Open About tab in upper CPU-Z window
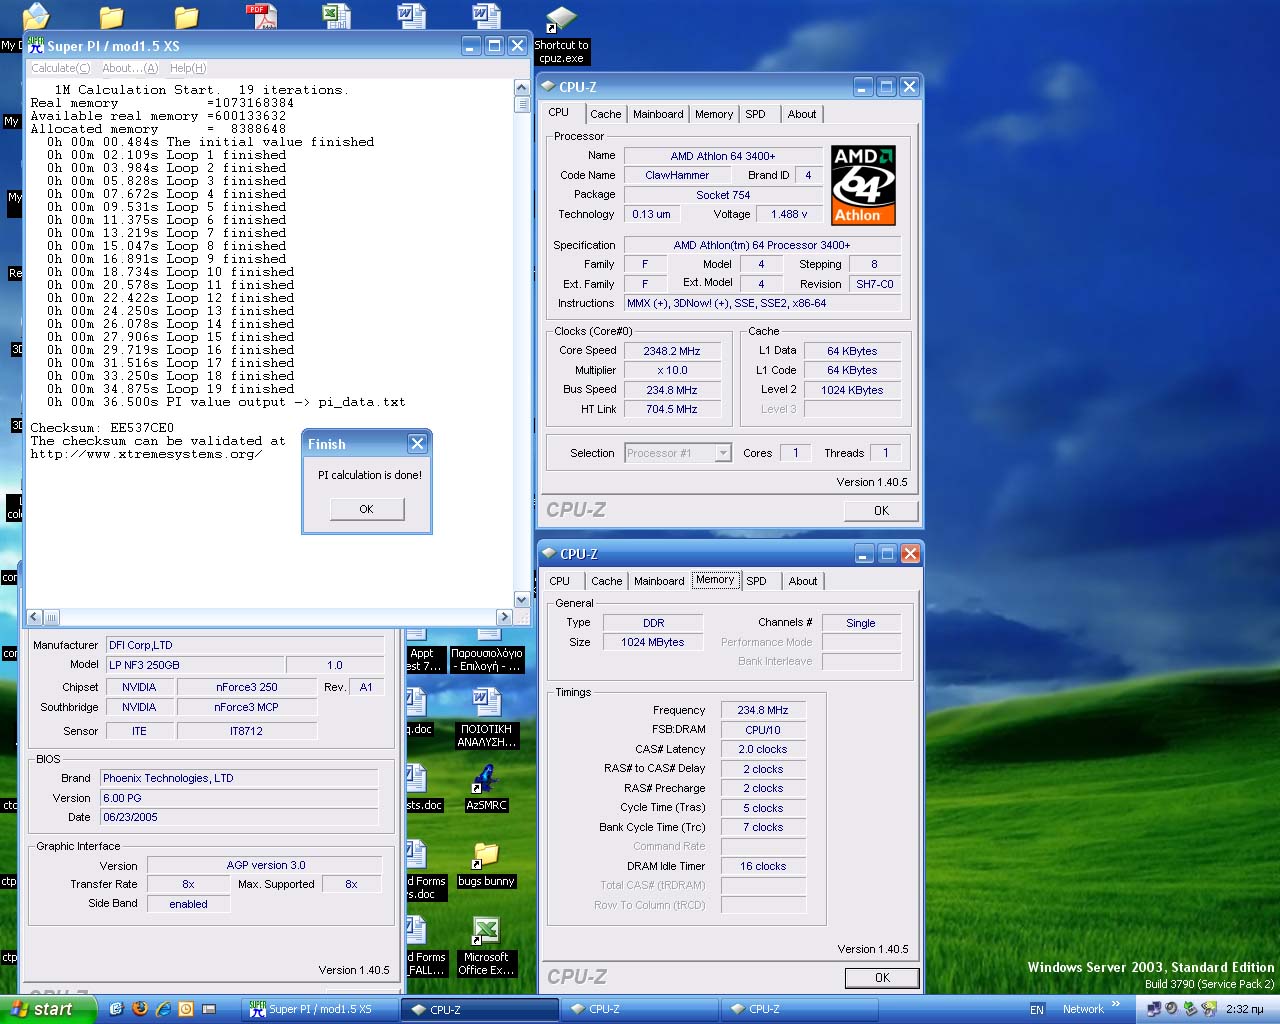Viewport: 1280px width, 1024px height. click(802, 114)
